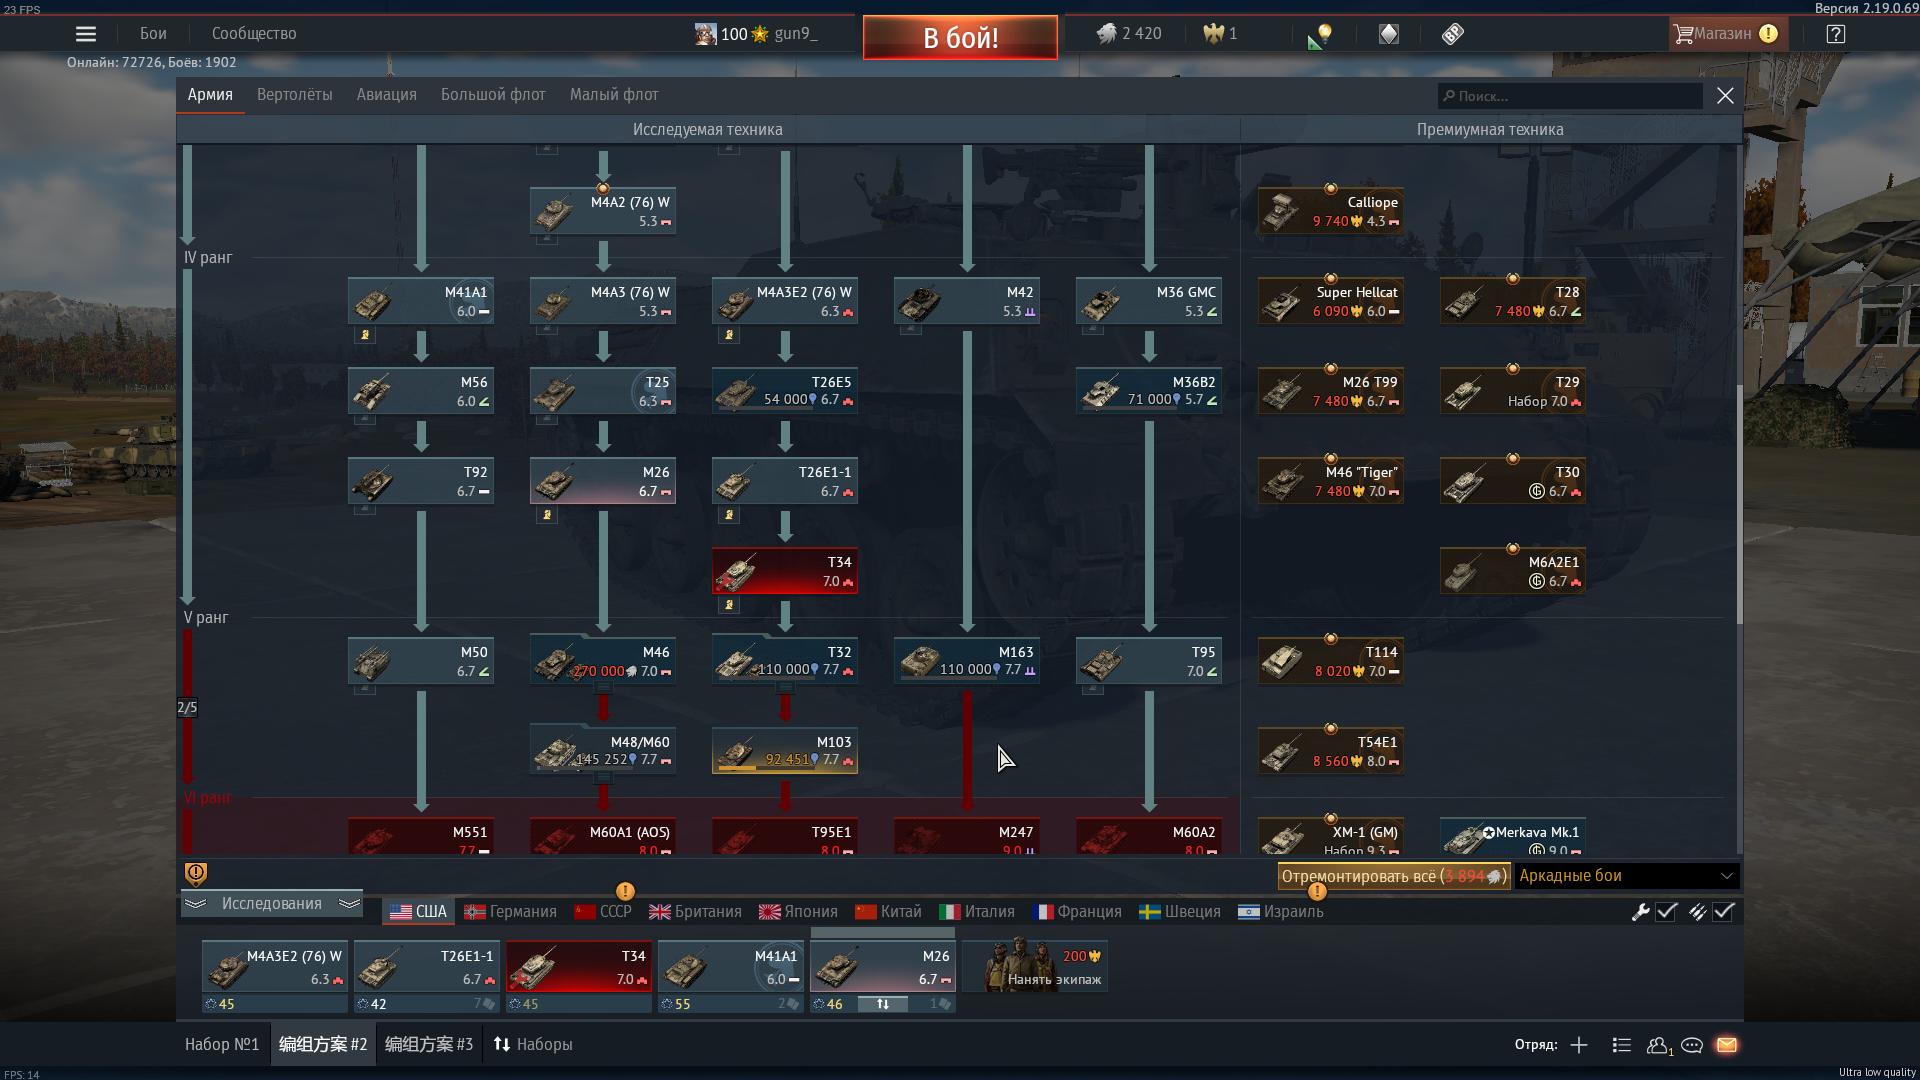Click the gun9_ player name
Image resolution: width=1920 pixels, height=1080 pixels.
coord(796,34)
